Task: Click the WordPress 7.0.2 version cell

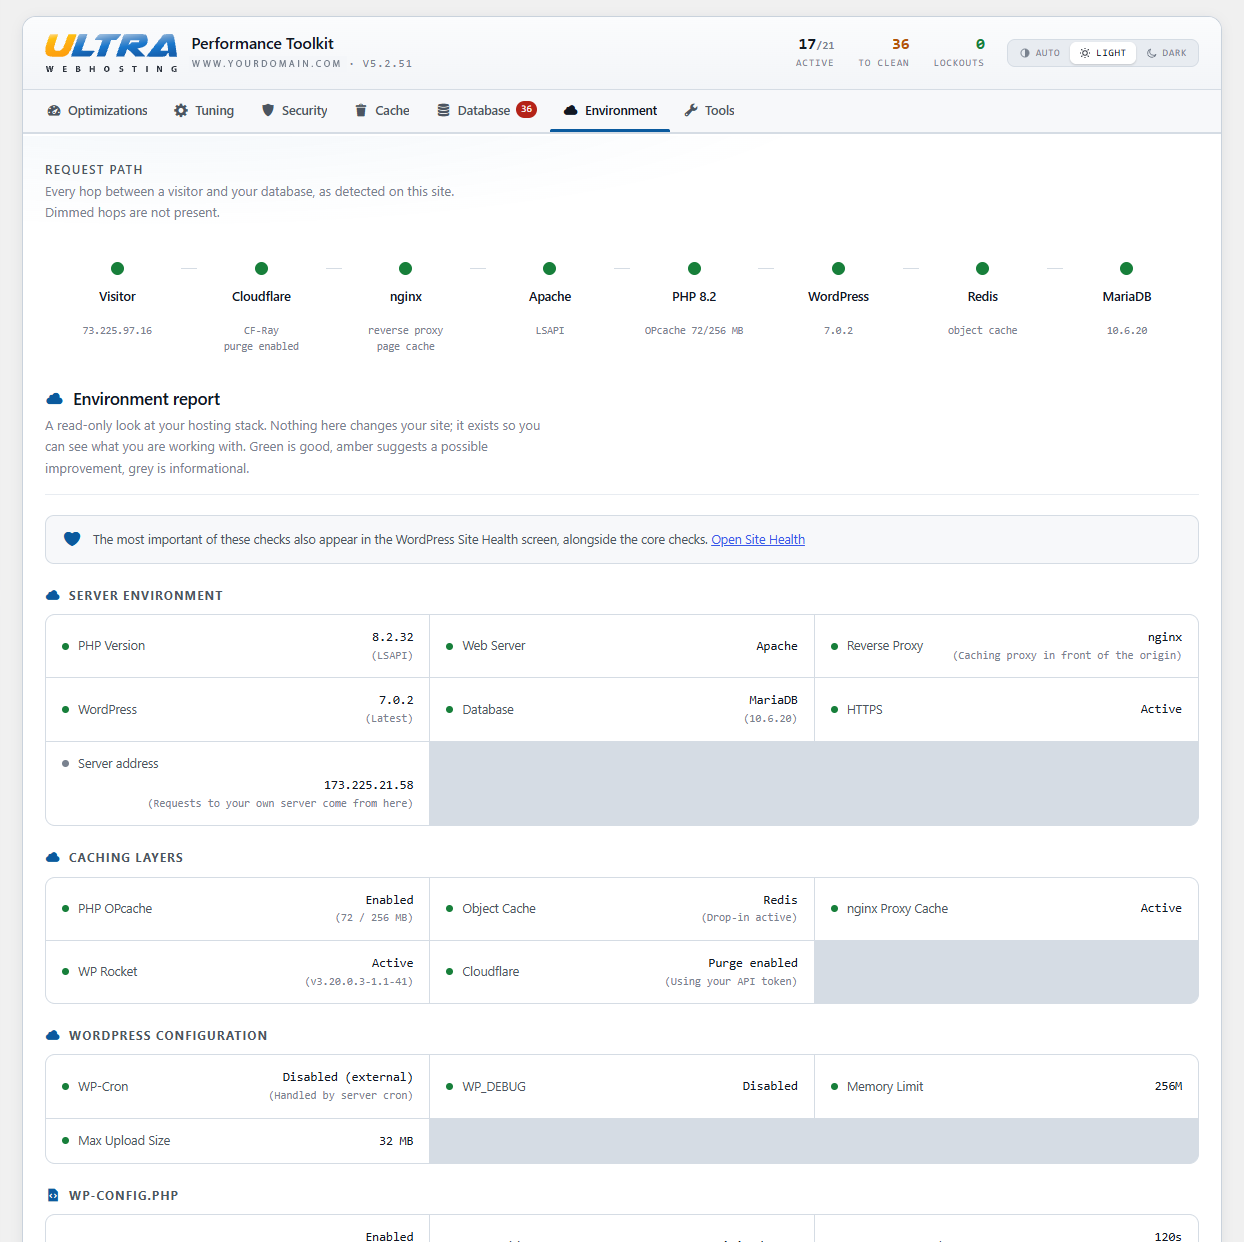Action: (x=238, y=709)
